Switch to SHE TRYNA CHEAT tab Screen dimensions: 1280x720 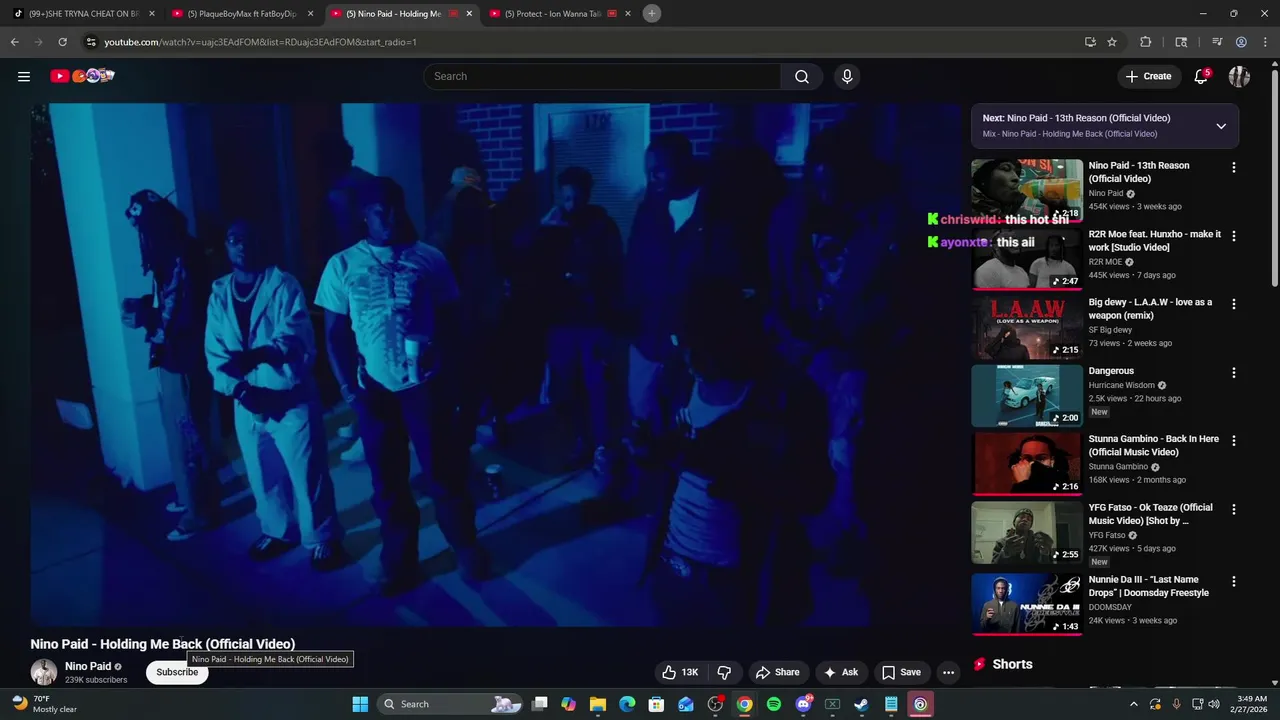coord(83,14)
